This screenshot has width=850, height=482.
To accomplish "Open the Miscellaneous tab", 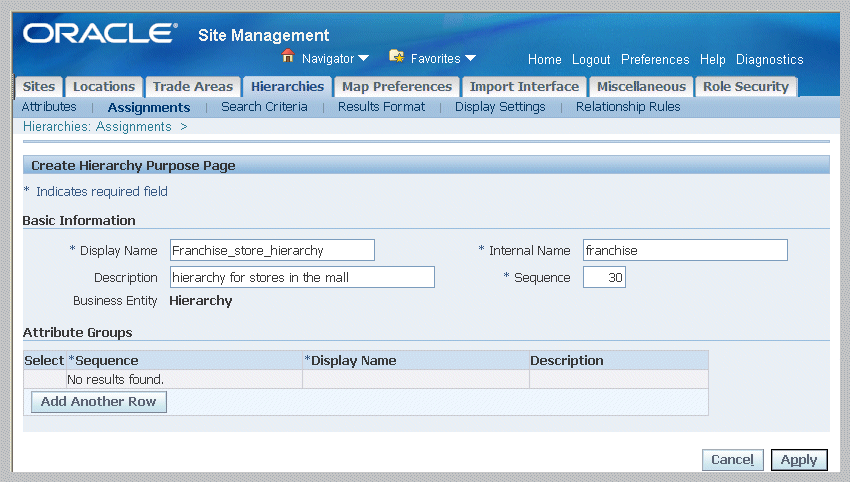I will 641,87.
